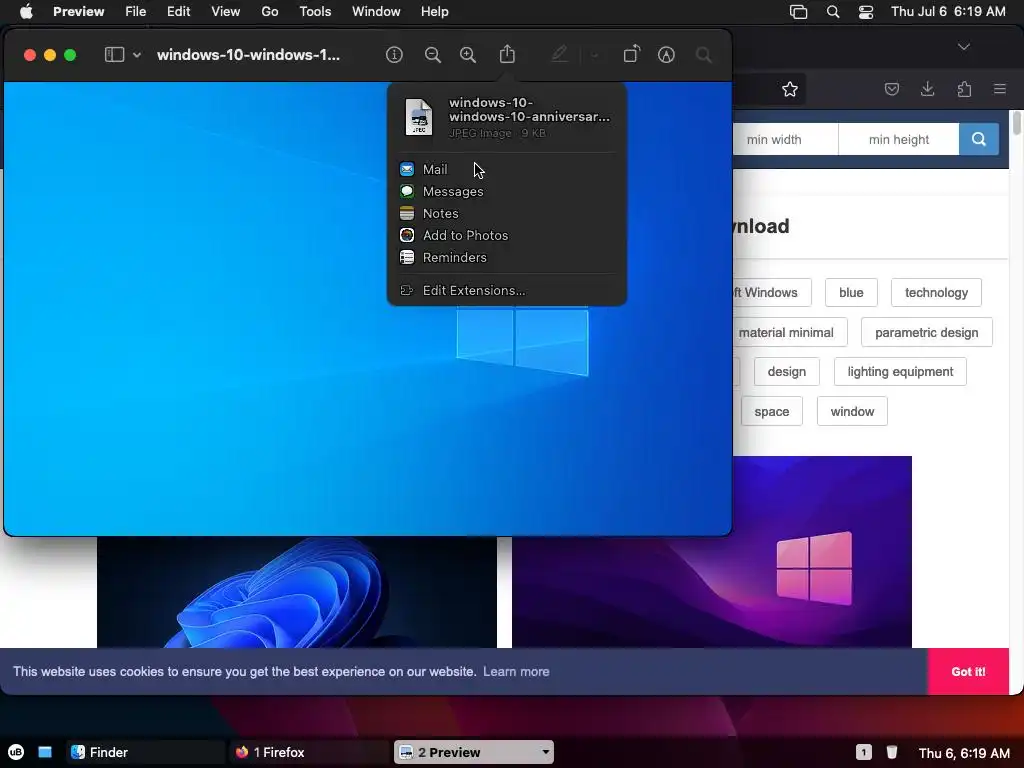Choose Add to Photos in share menu
Image resolution: width=1024 pixels, height=768 pixels.
pos(507,235)
